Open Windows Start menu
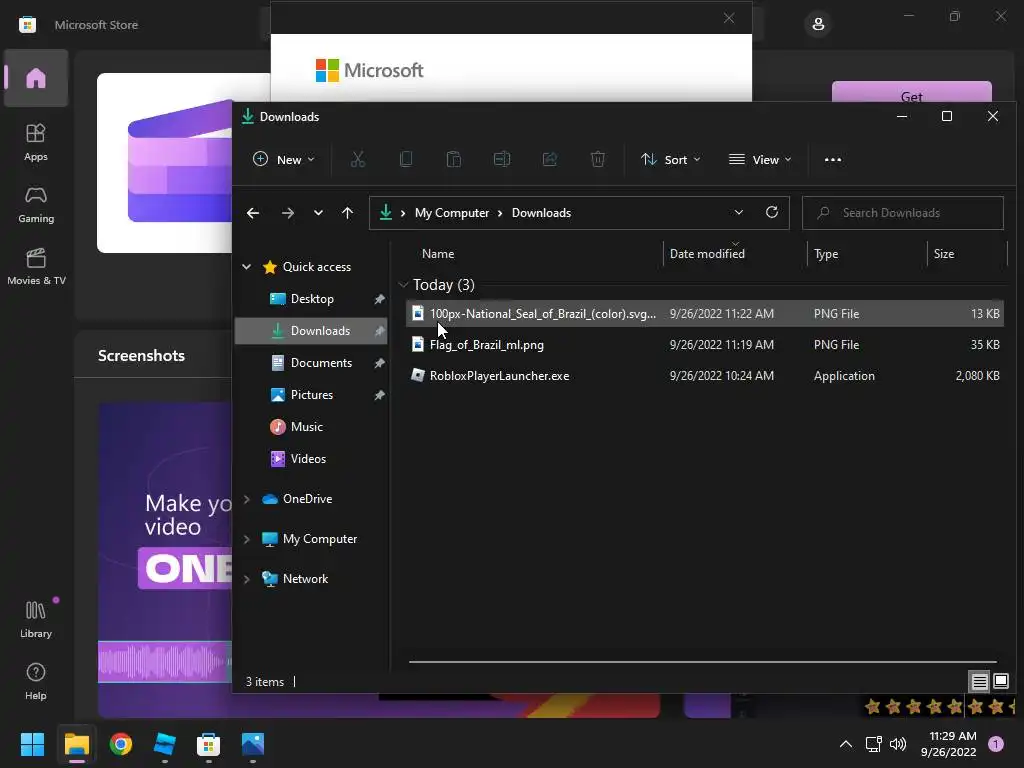The width and height of the screenshot is (1024, 768). pyautogui.click(x=32, y=744)
